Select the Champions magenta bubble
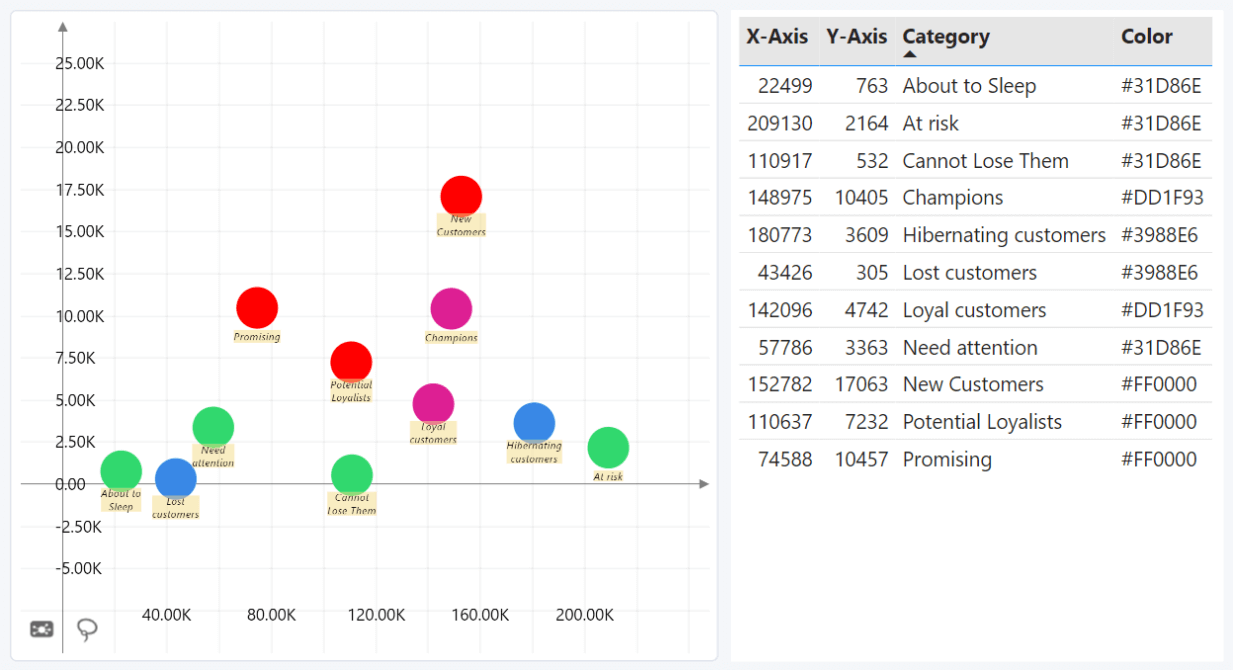1233x670 pixels. click(x=451, y=309)
